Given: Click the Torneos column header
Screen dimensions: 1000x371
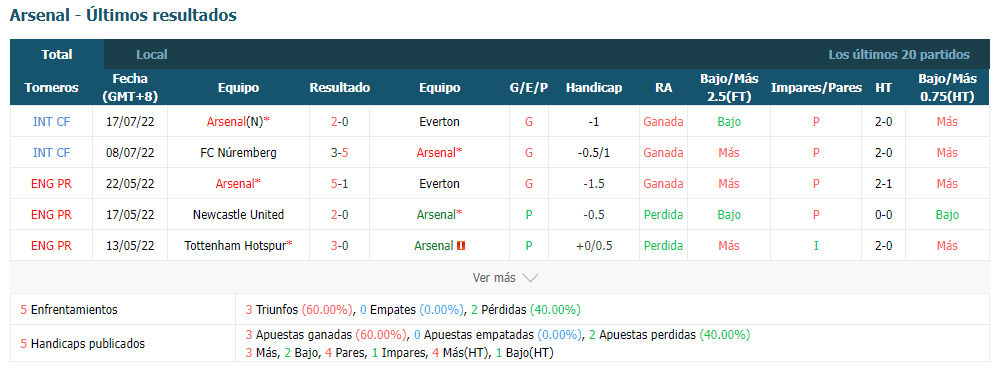Looking at the screenshot, I should pos(52,88).
